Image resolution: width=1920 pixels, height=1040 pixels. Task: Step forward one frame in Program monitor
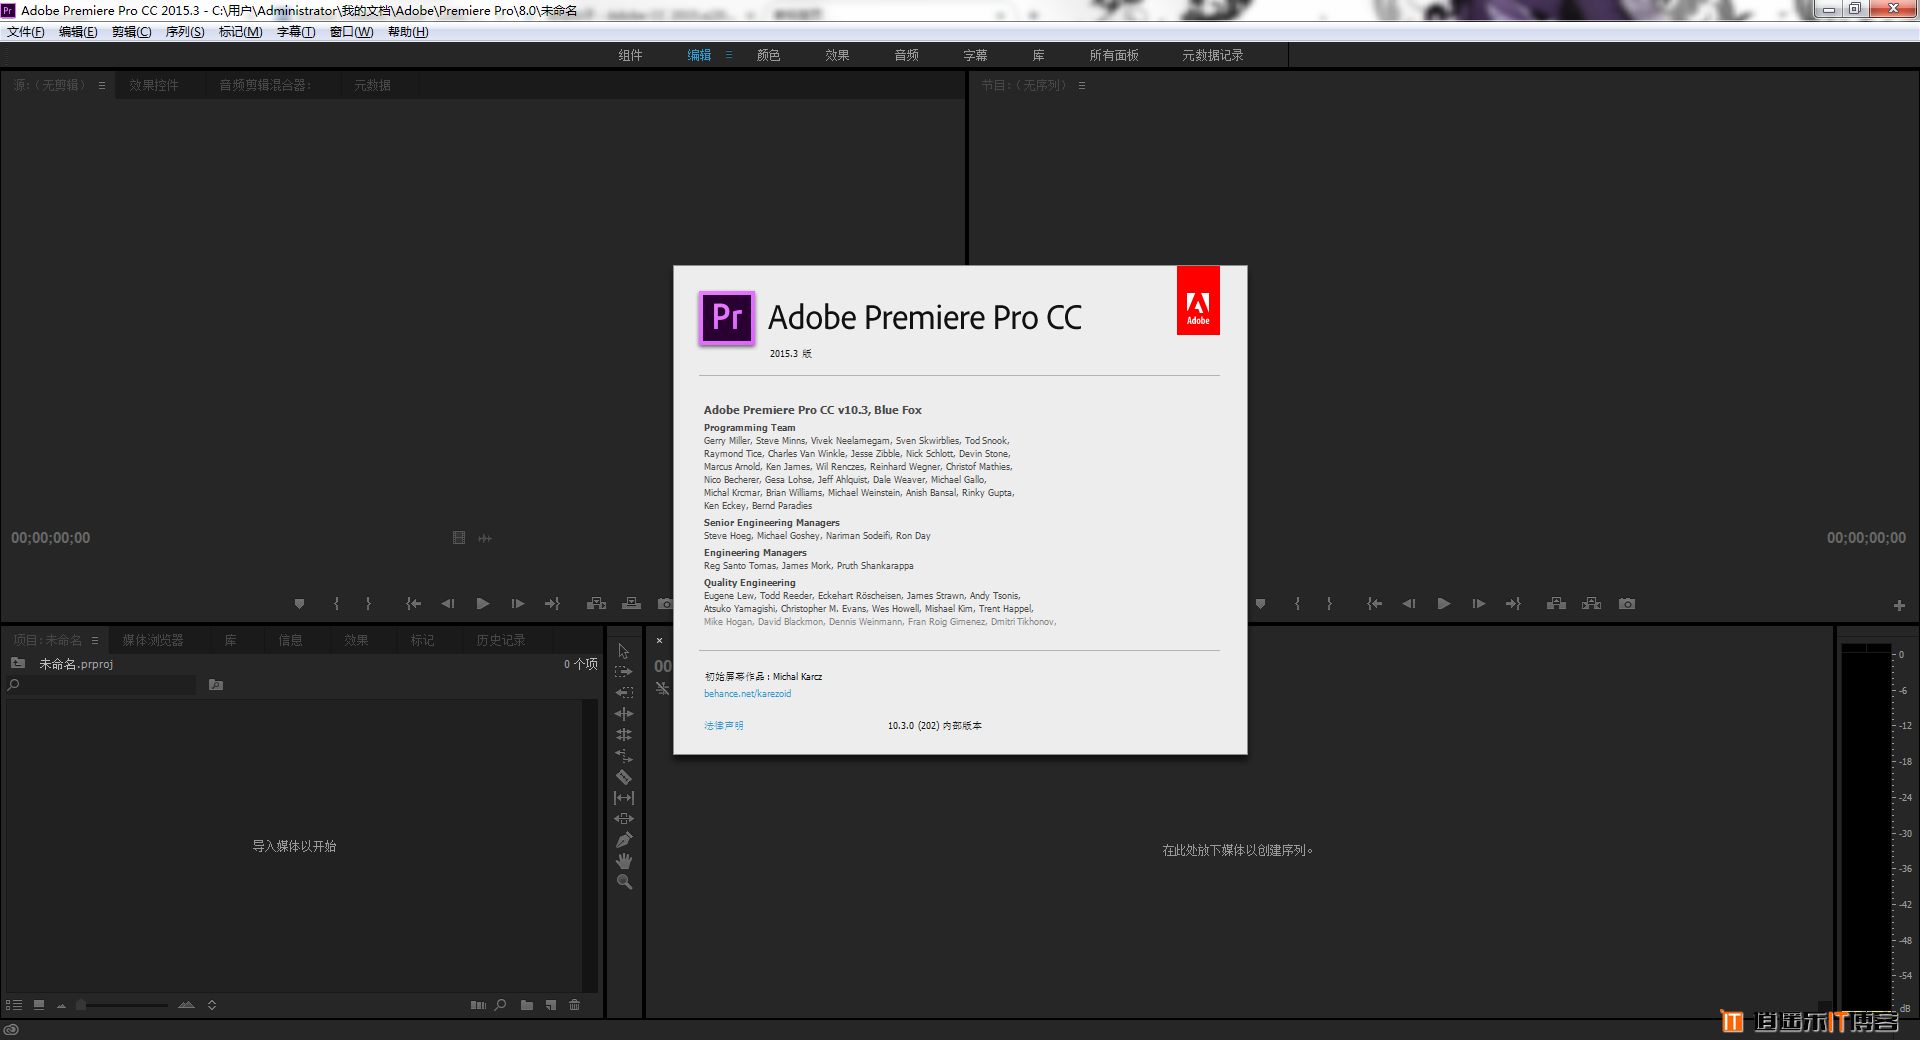click(x=1479, y=604)
